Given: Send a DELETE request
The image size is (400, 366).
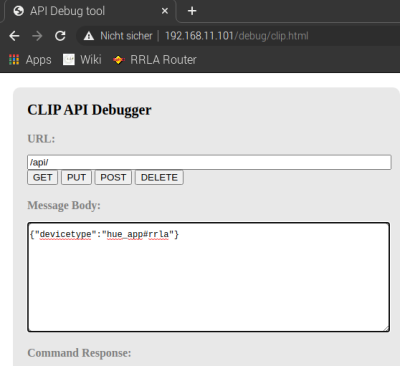Looking at the screenshot, I should [159, 177].
